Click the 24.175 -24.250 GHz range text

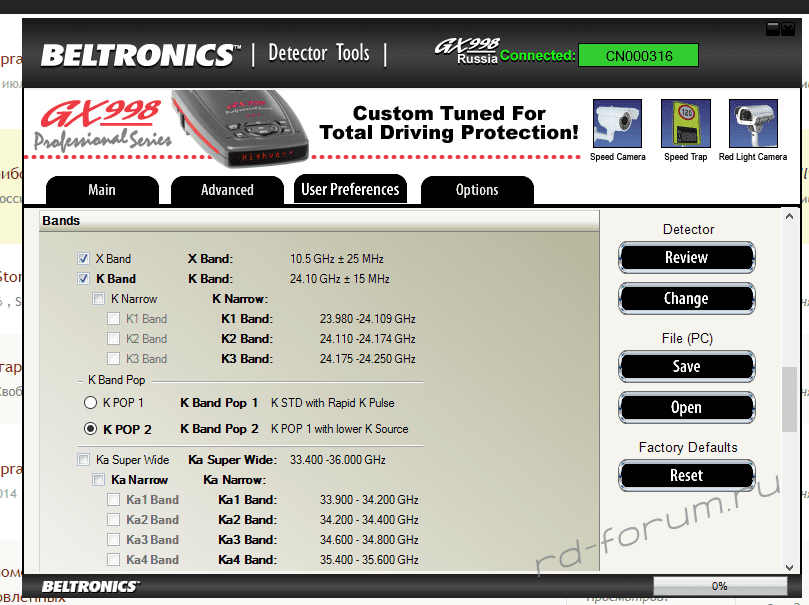tap(367, 358)
